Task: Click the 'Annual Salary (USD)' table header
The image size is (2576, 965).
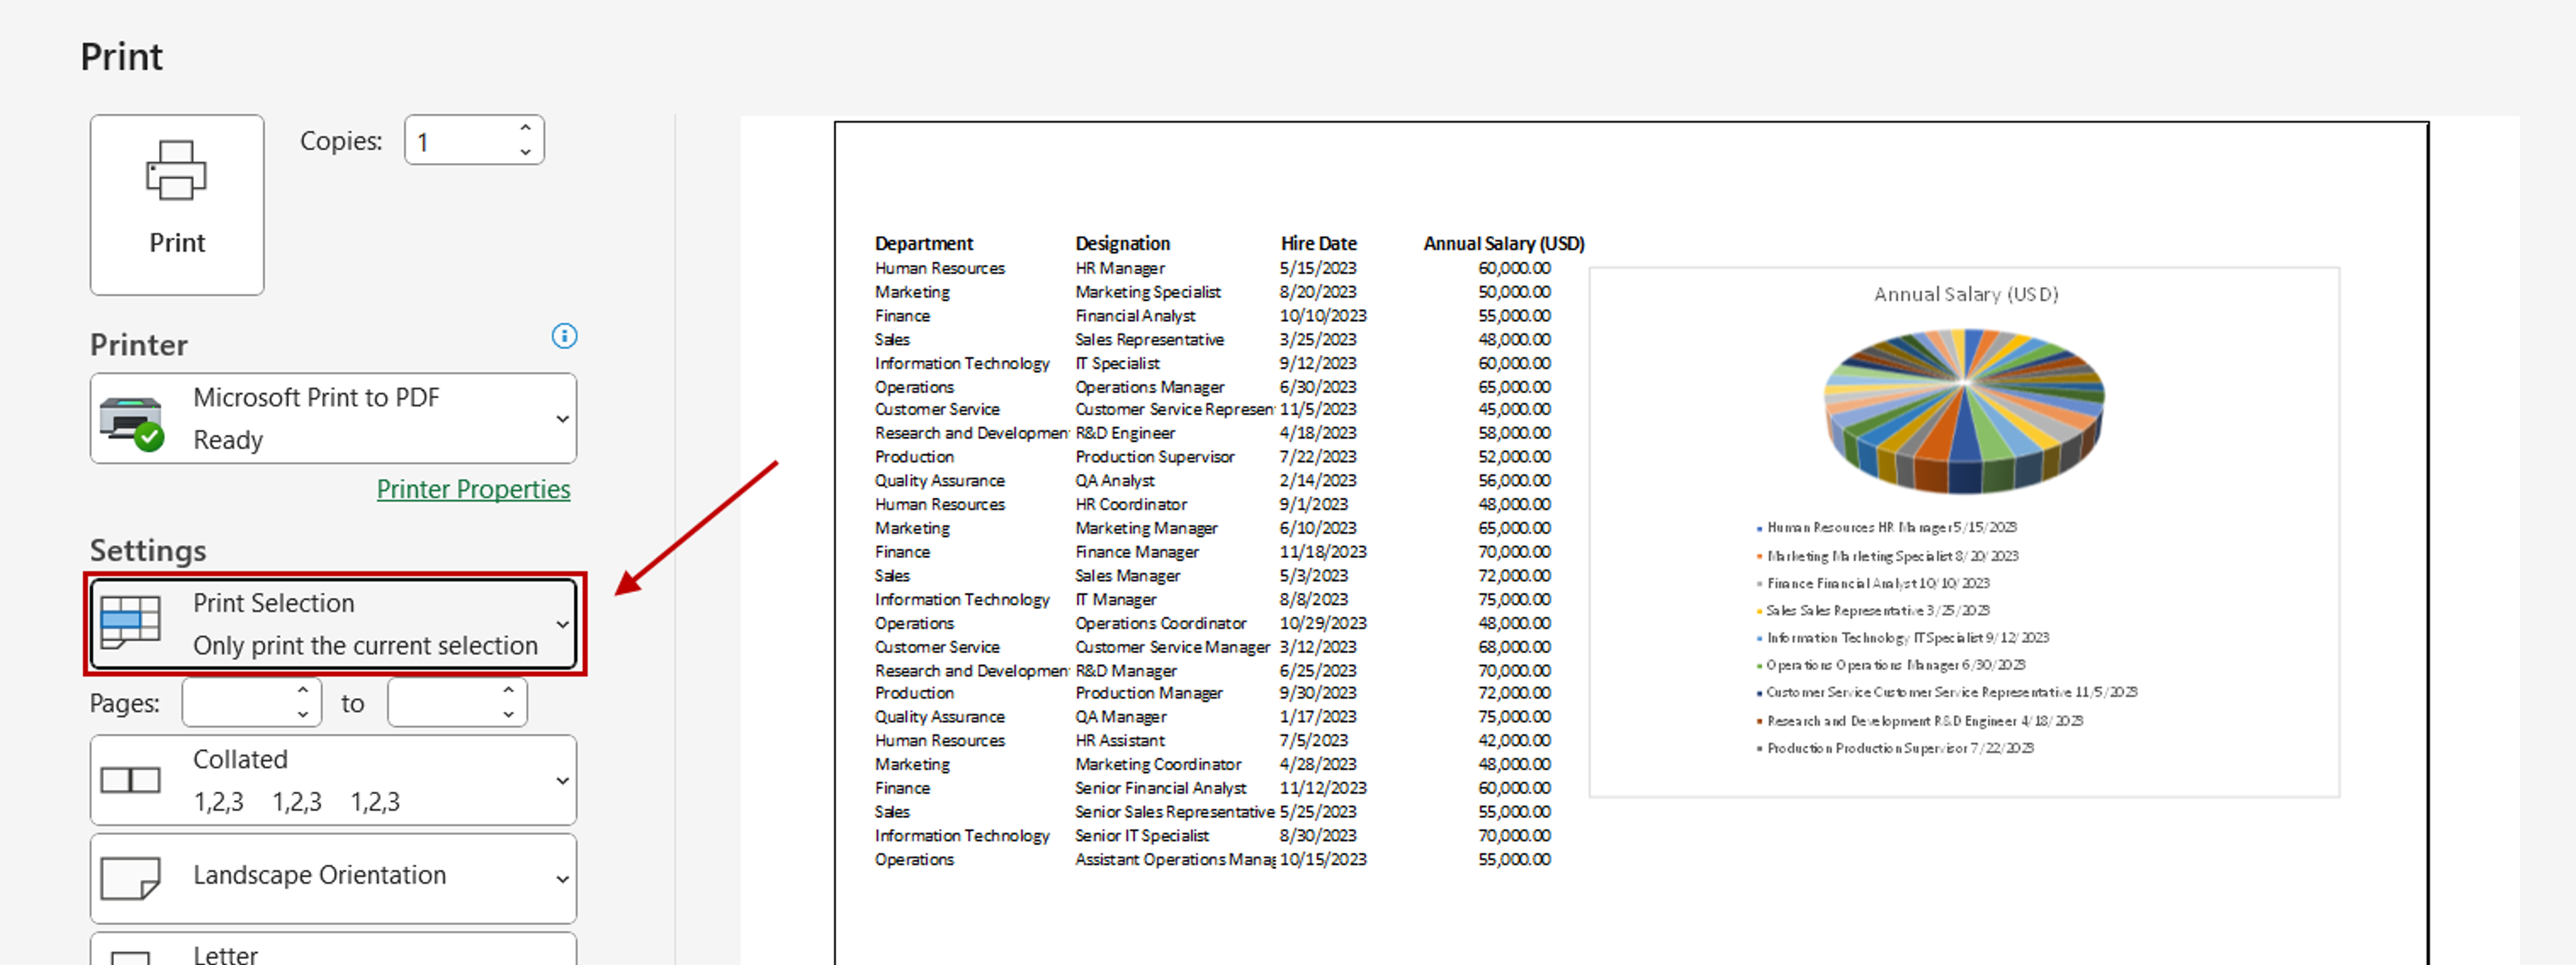Action: 1504,243
